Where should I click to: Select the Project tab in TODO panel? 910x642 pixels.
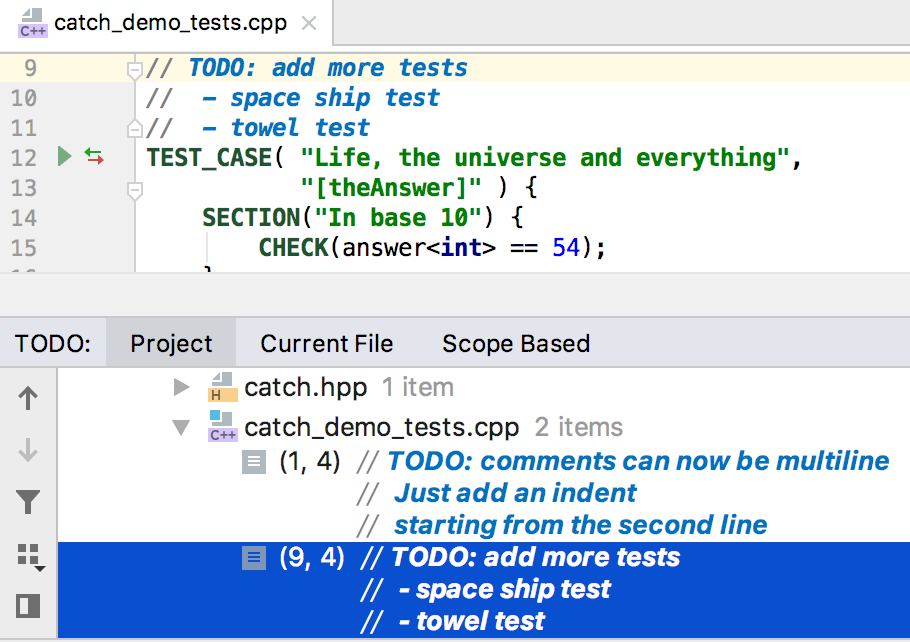tap(171, 344)
